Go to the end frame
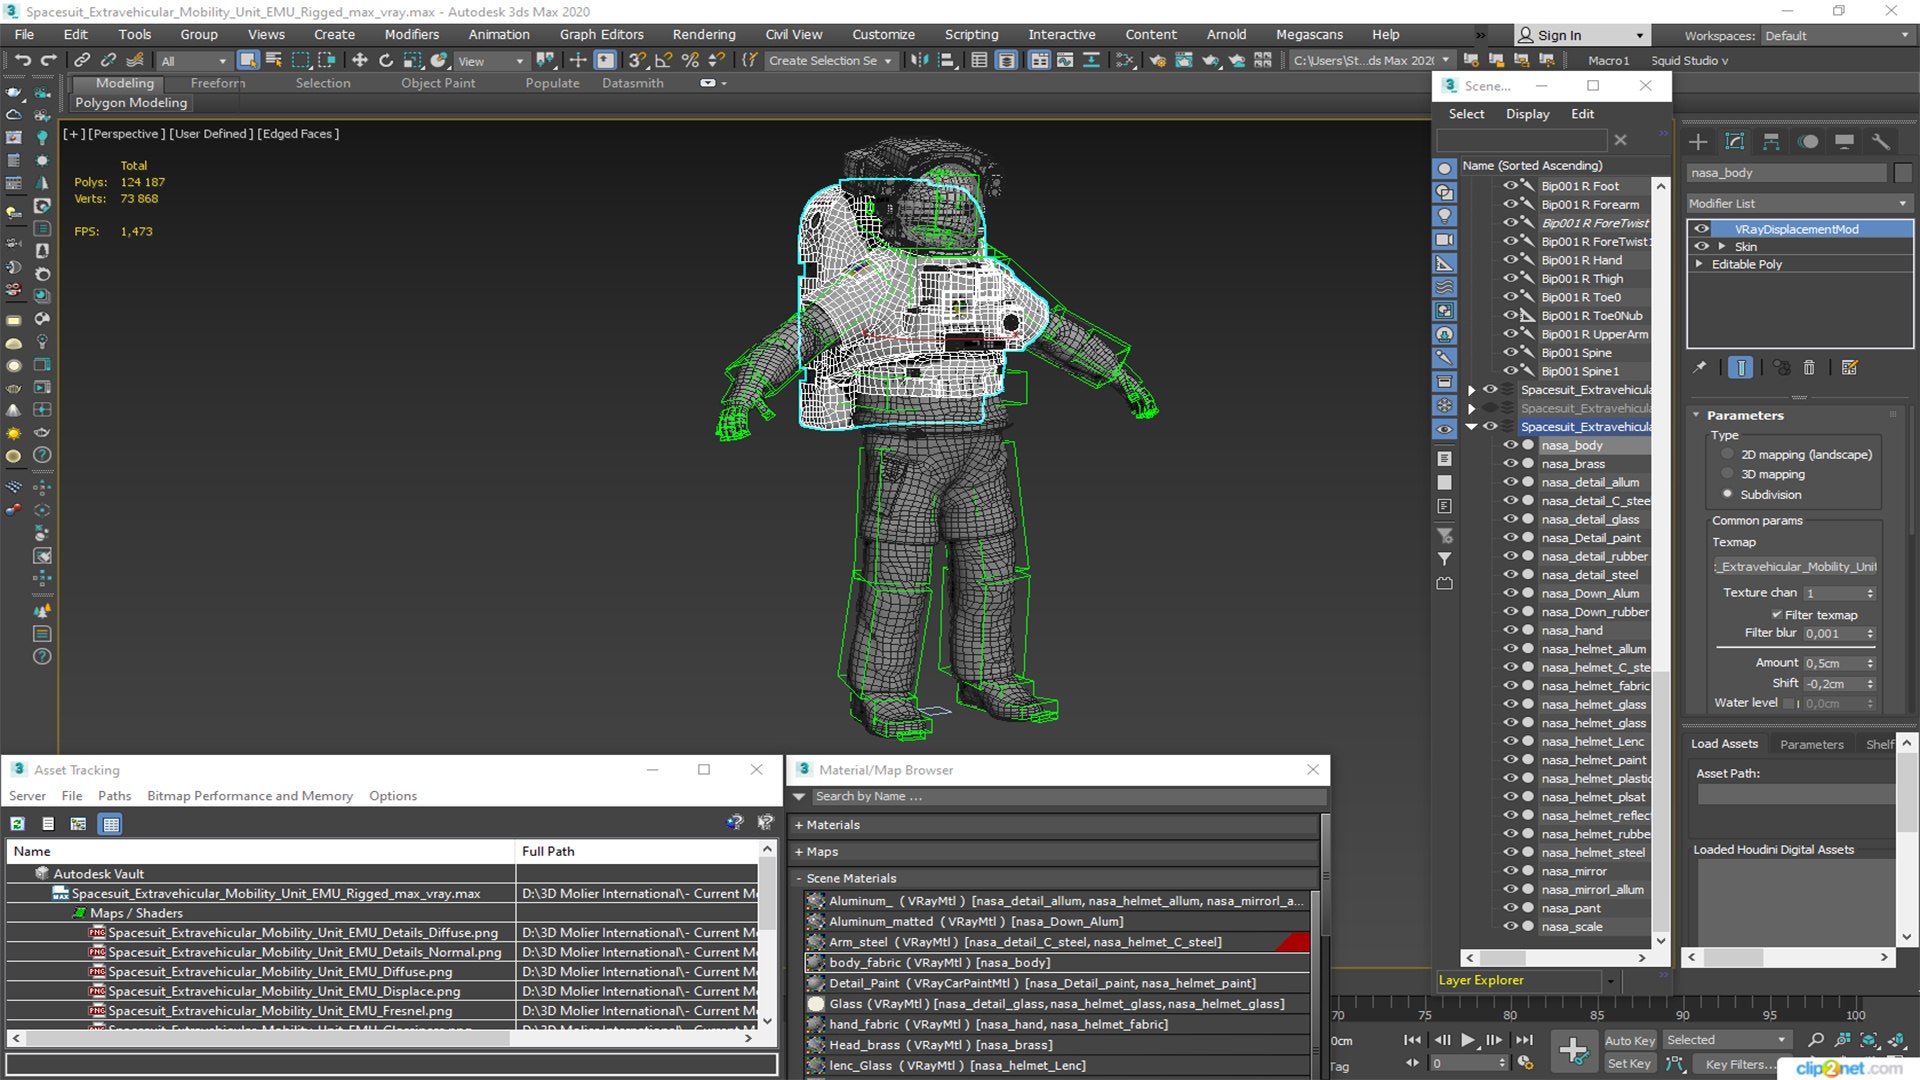Image resolution: width=1920 pixels, height=1080 pixels. (1524, 1040)
